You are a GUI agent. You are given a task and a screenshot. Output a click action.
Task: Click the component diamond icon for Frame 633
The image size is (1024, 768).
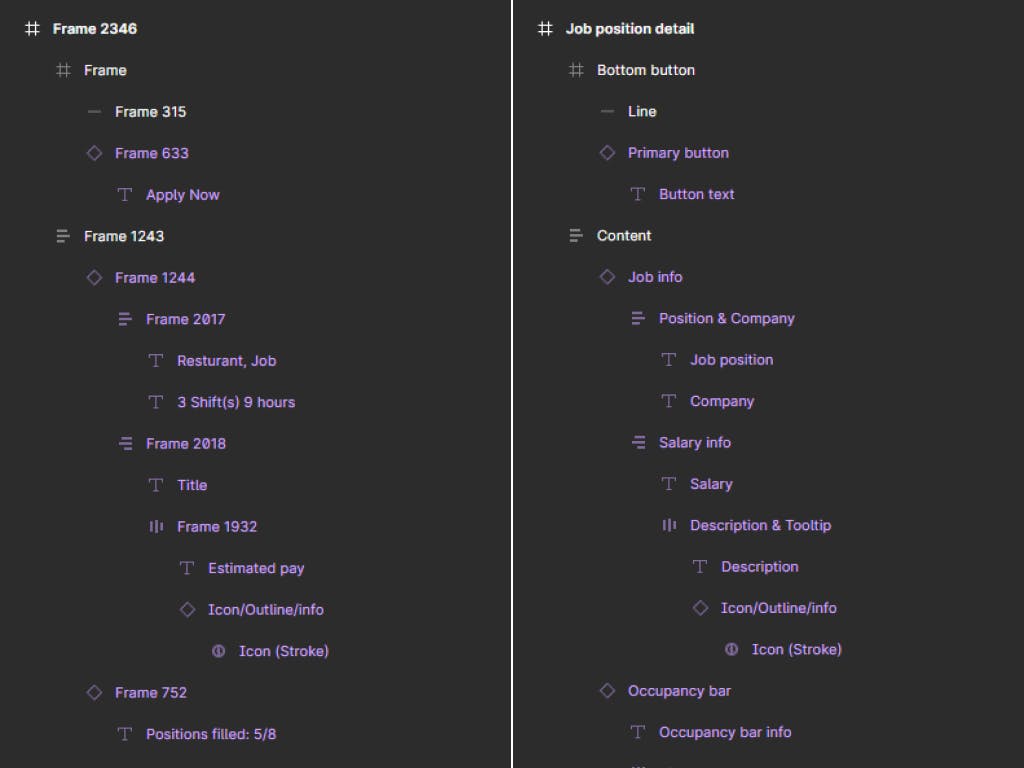point(94,153)
